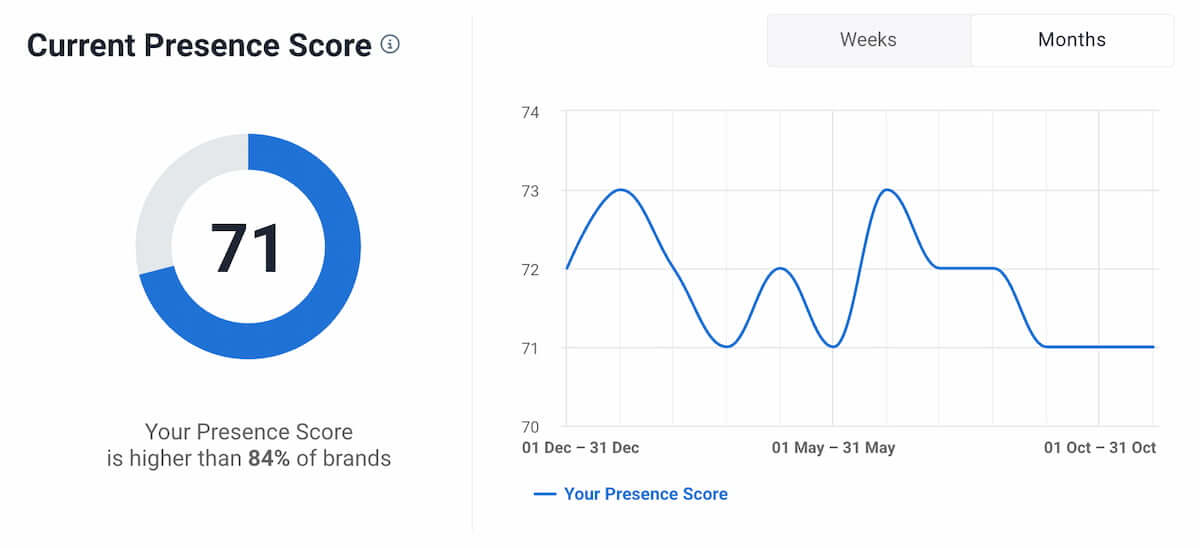Click the first chart peak at 73
Screen dimensions: 1200x548
(x=620, y=190)
